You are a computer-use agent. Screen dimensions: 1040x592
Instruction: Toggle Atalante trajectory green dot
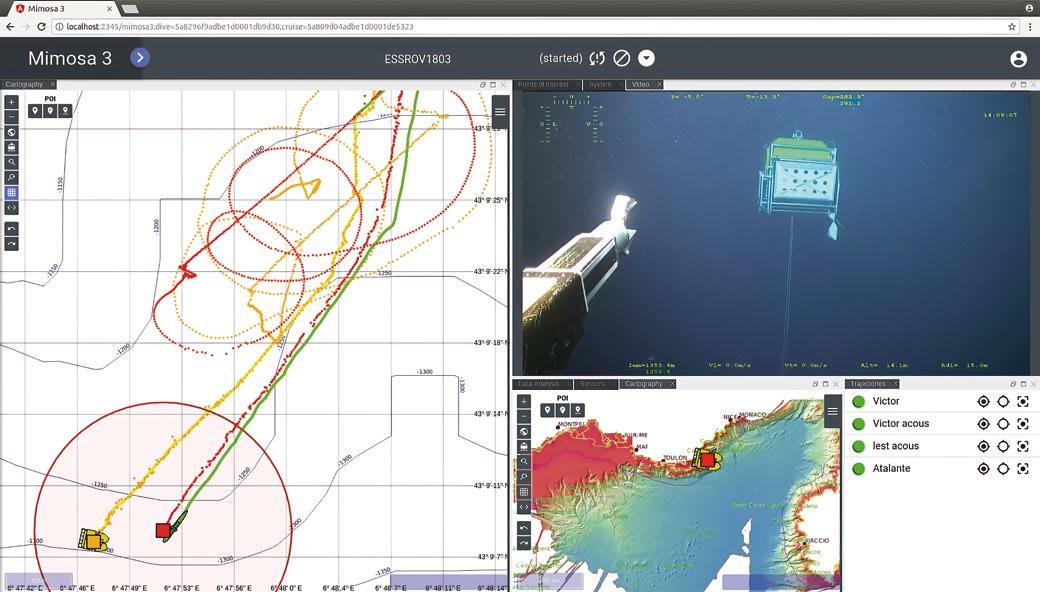point(858,469)
